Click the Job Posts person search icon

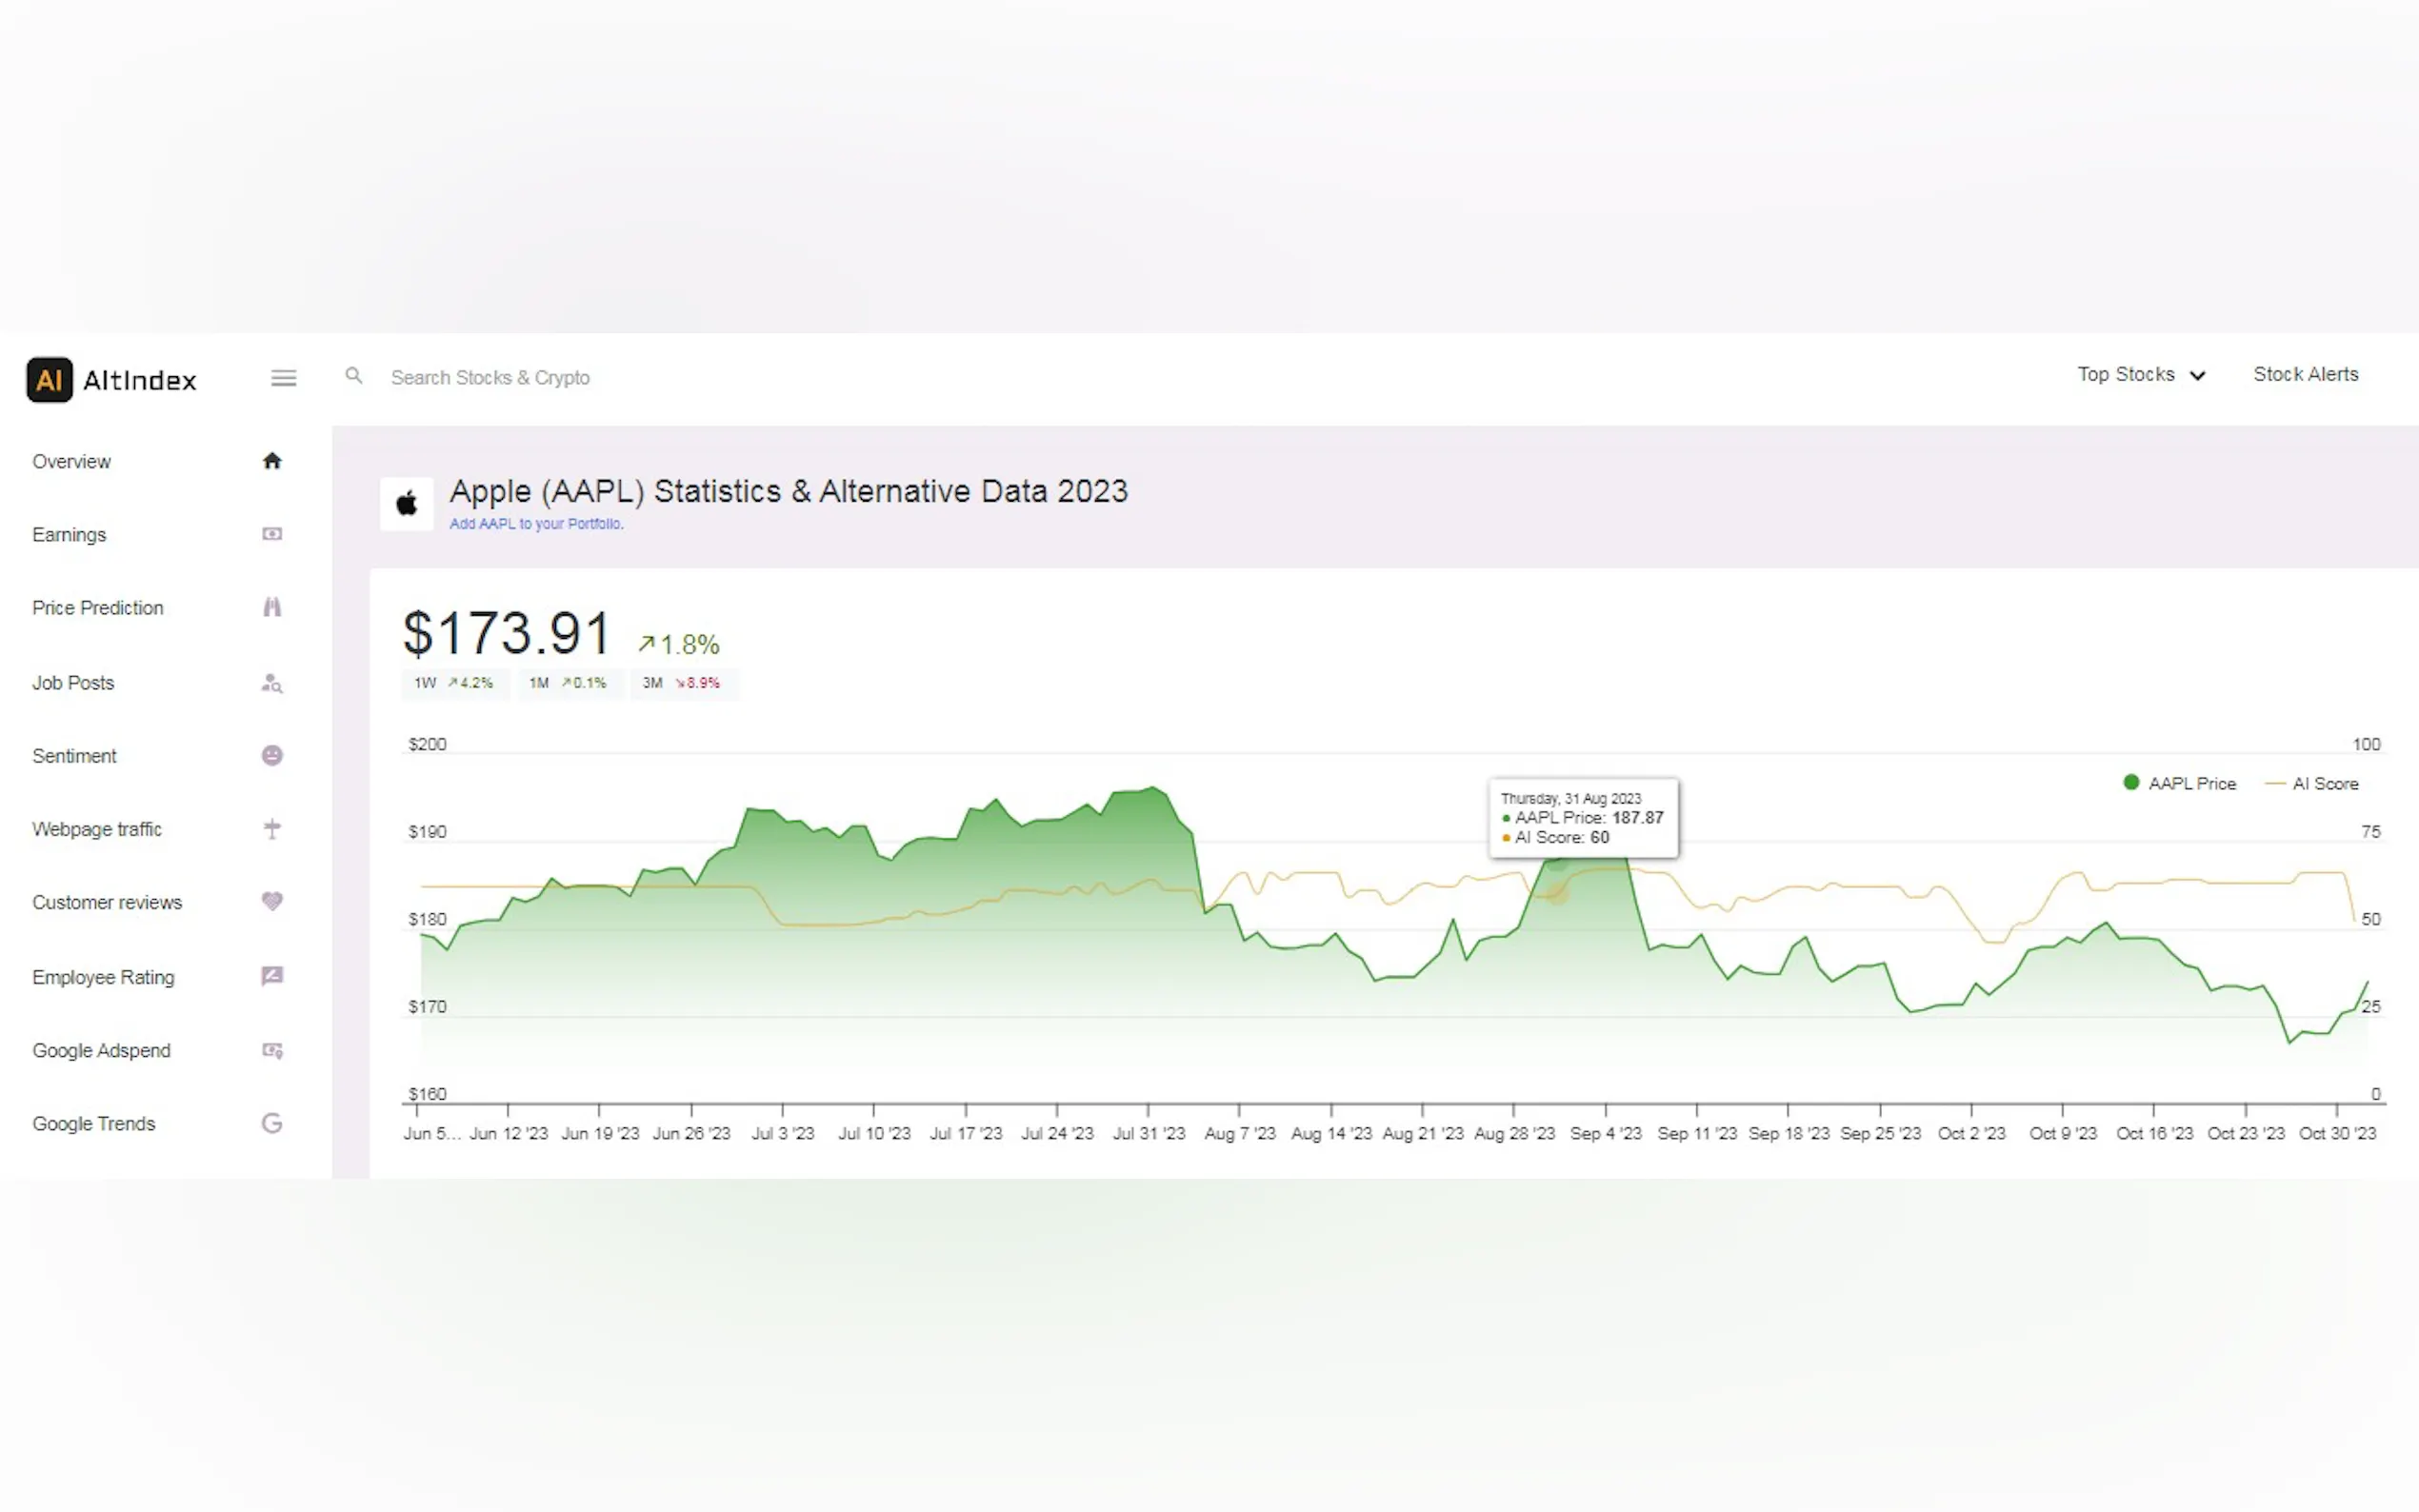point(272,683)
